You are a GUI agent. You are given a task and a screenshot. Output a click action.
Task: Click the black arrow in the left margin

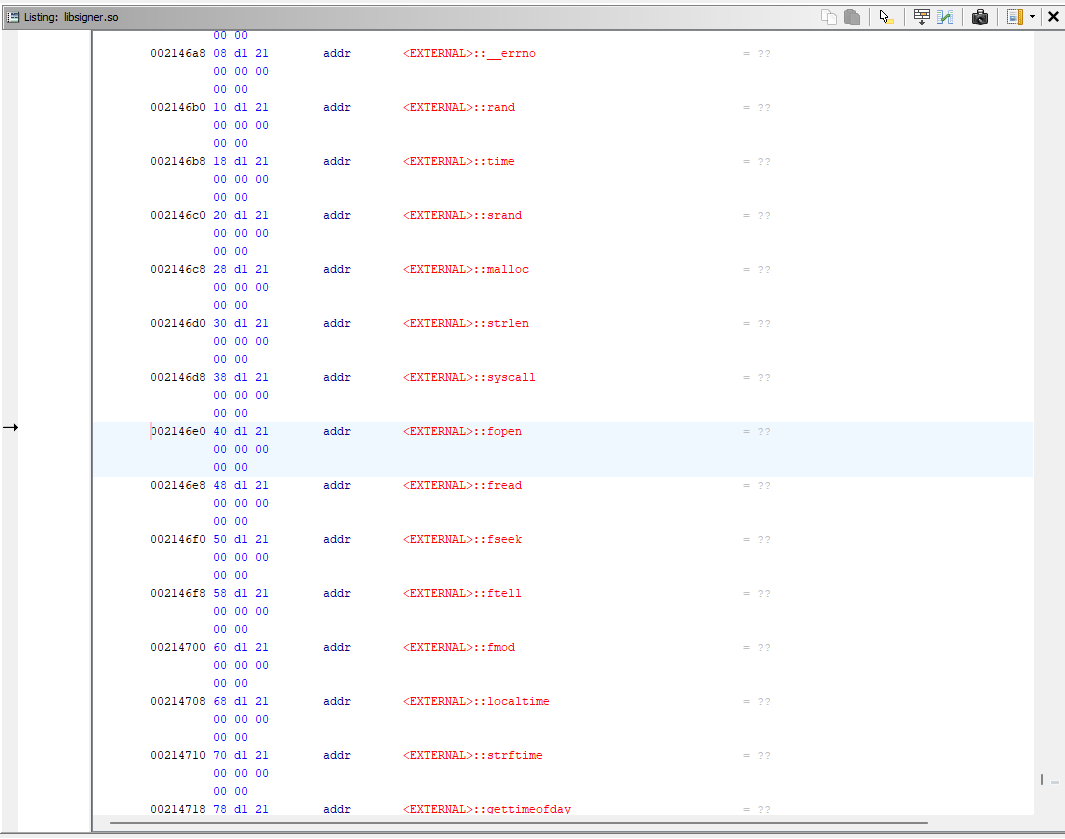pyautogui.click(x=10, y=428)
